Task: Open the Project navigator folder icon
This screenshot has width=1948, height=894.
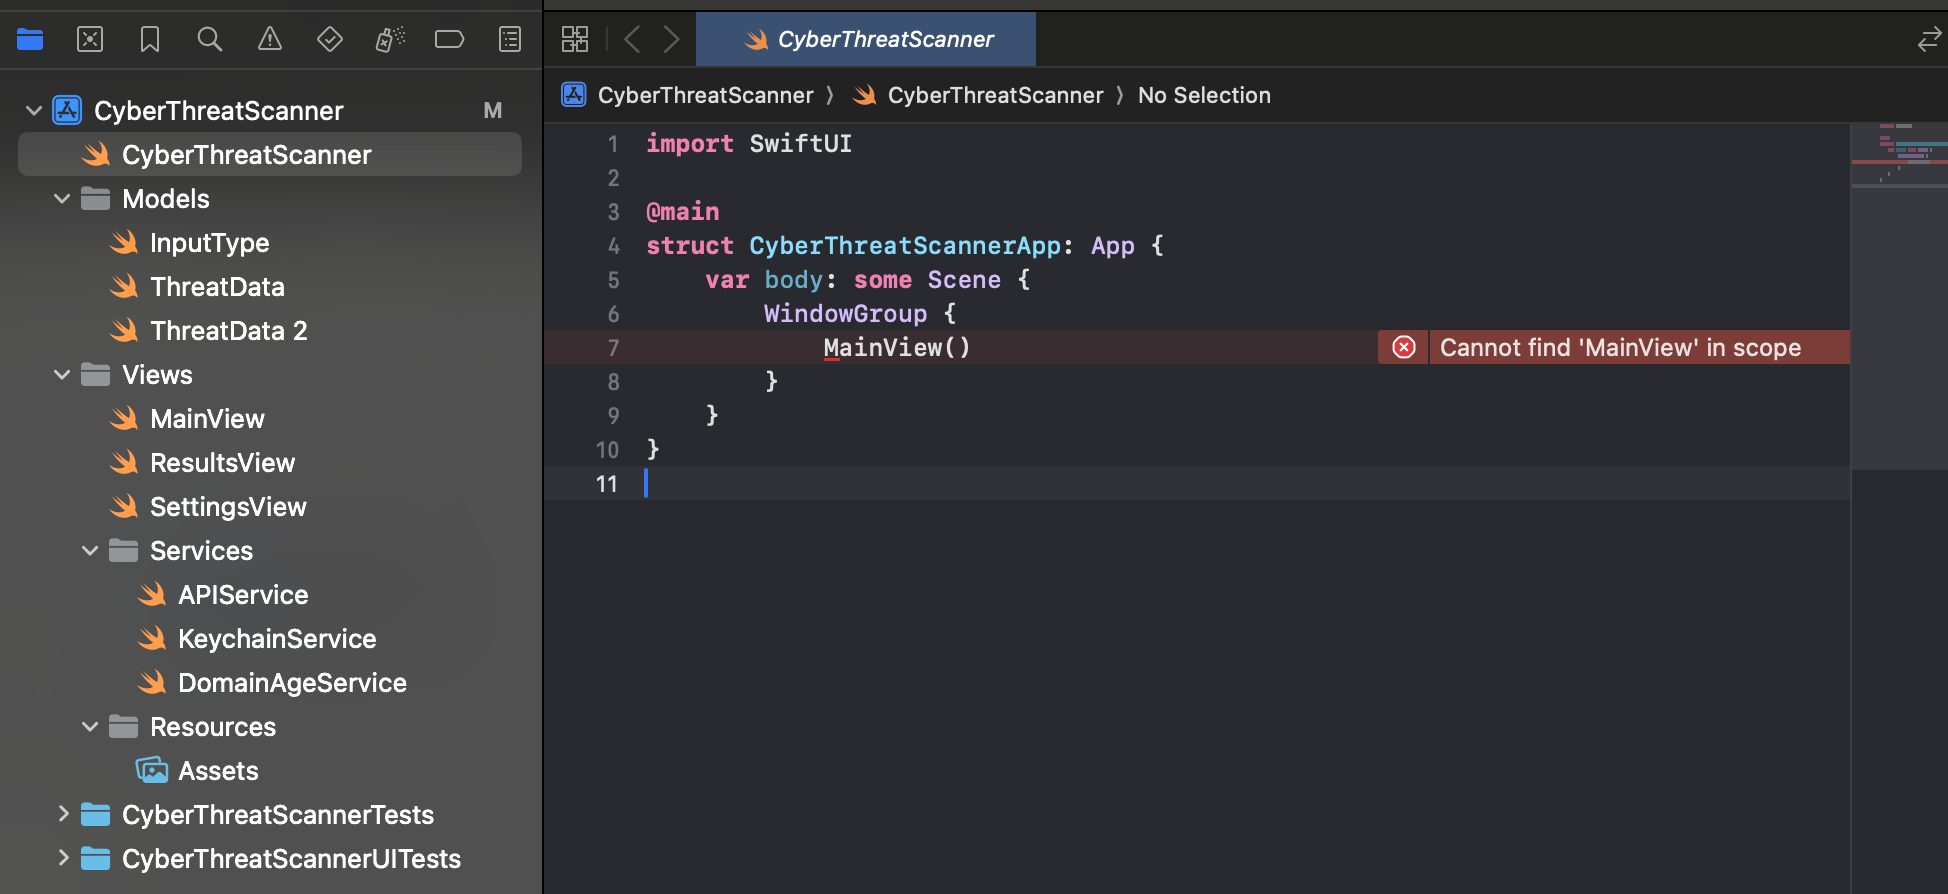Action: point(30,39)
